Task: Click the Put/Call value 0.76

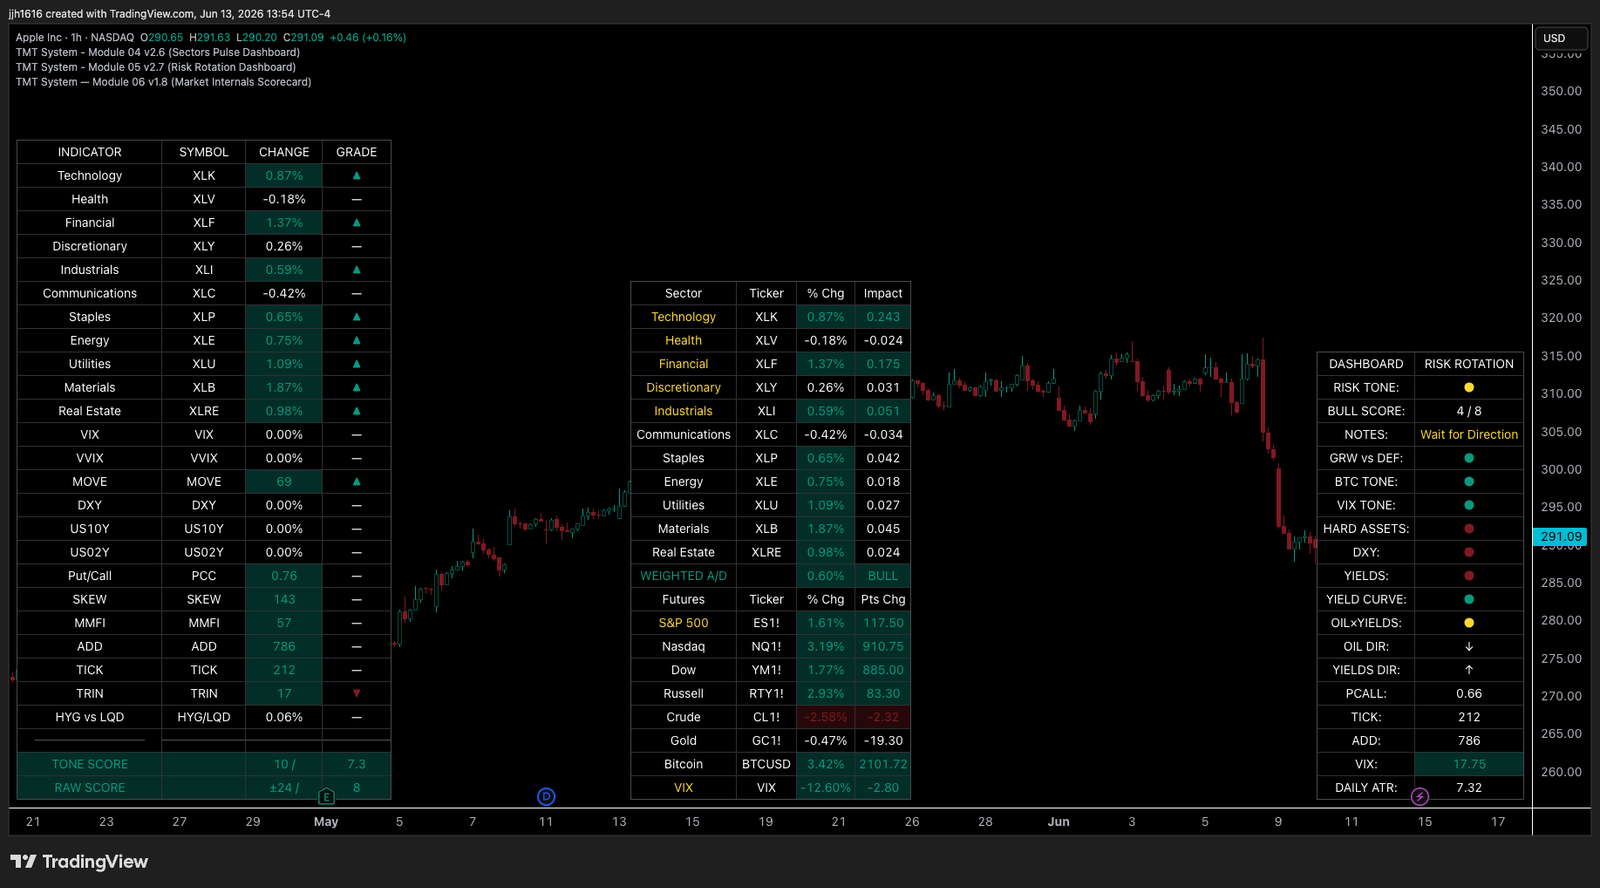Action: (x=284, y=576)
